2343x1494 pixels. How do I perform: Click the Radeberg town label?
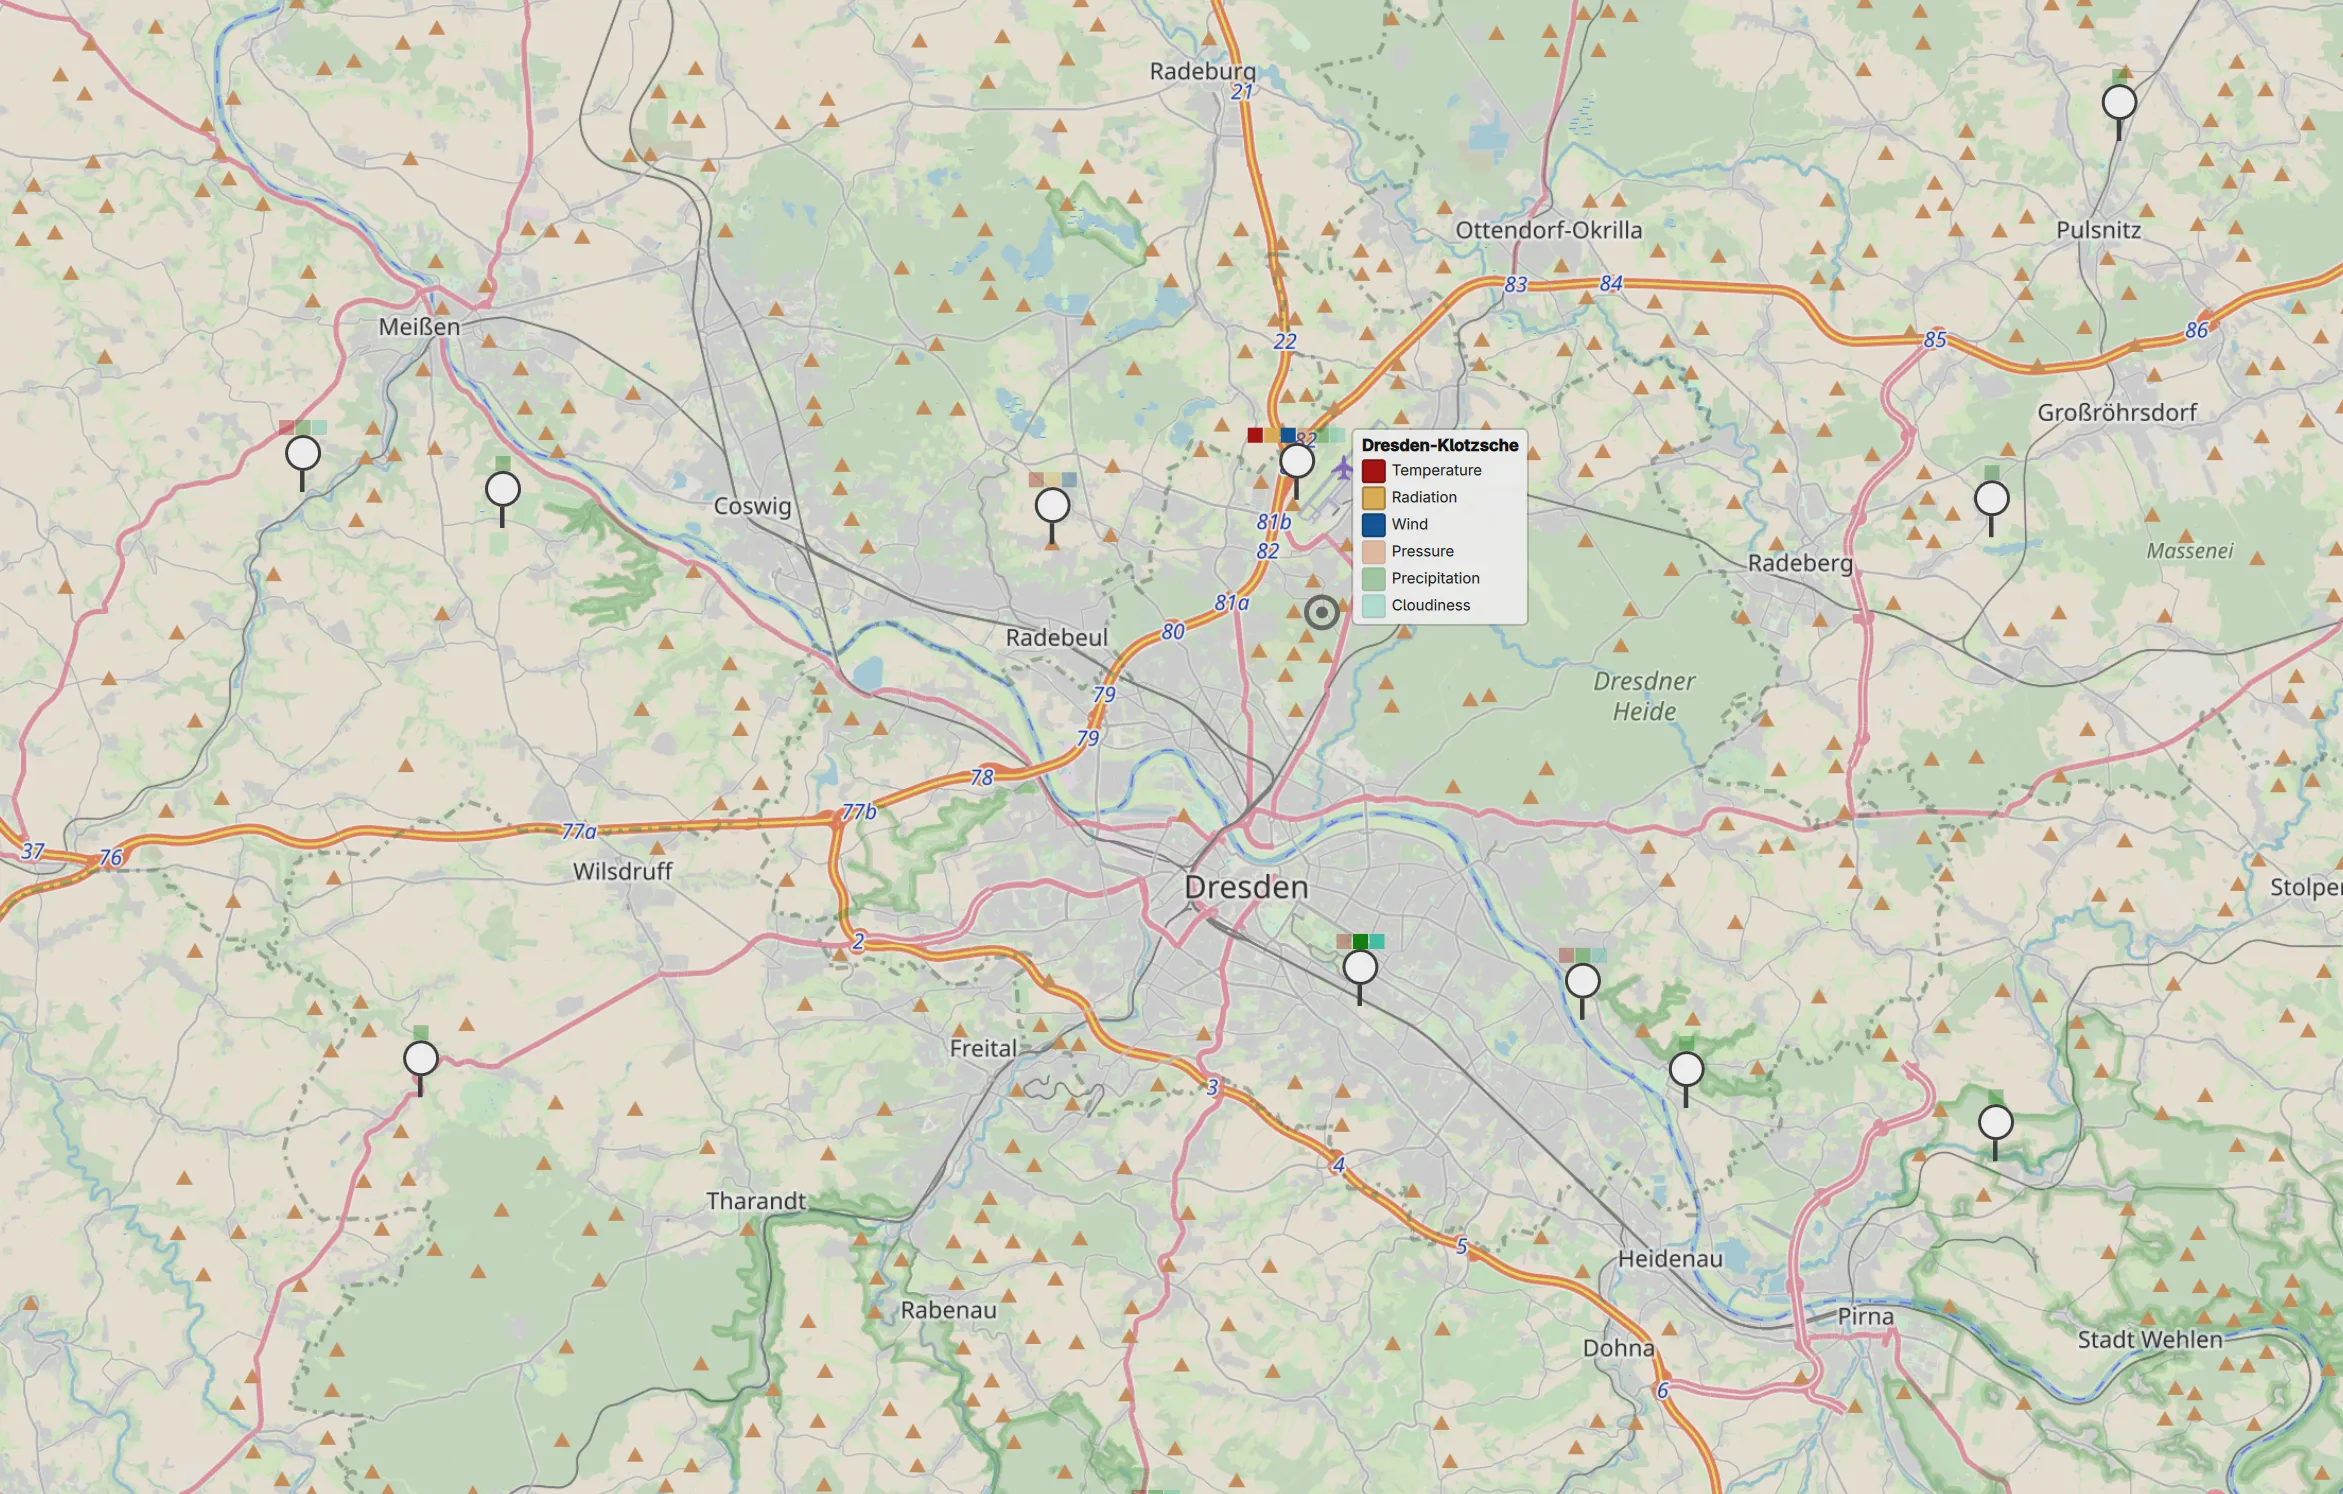pyautogui.click(x=1799, y=563)
